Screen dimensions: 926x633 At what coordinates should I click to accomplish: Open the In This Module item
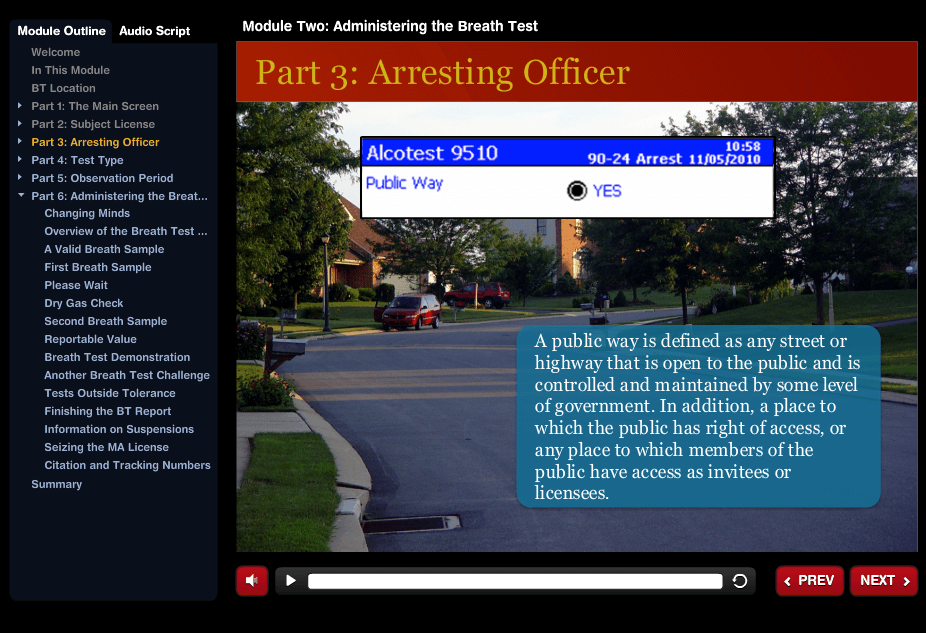click(70, 70)
